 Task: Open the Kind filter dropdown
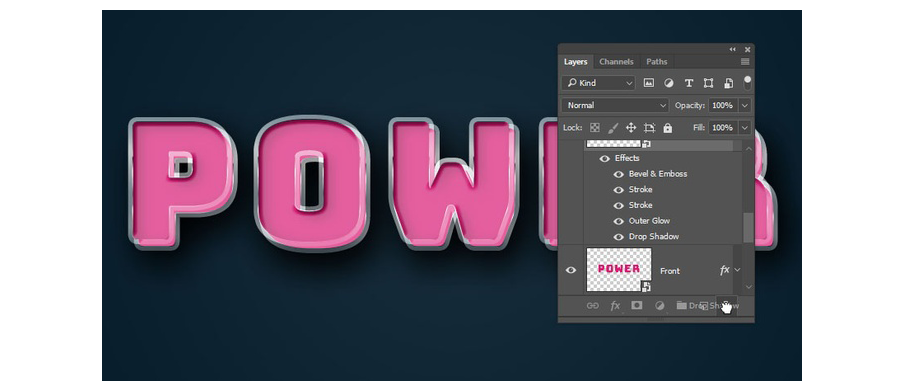tap(599, 83)
